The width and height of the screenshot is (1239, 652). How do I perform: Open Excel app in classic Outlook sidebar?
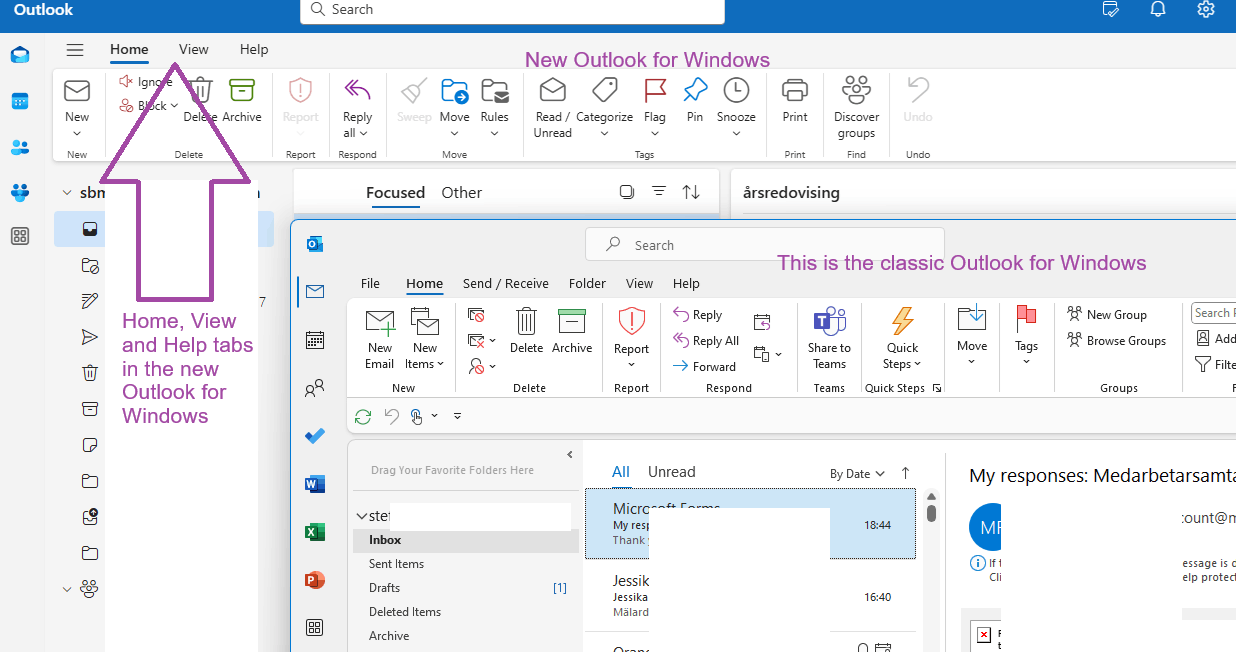tap(315, 532)
